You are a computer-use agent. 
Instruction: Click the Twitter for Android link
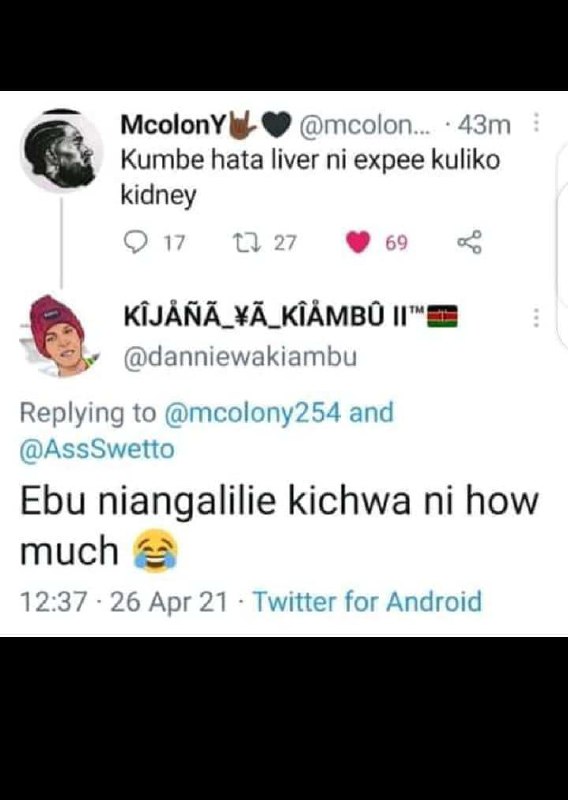pos(367,601)
